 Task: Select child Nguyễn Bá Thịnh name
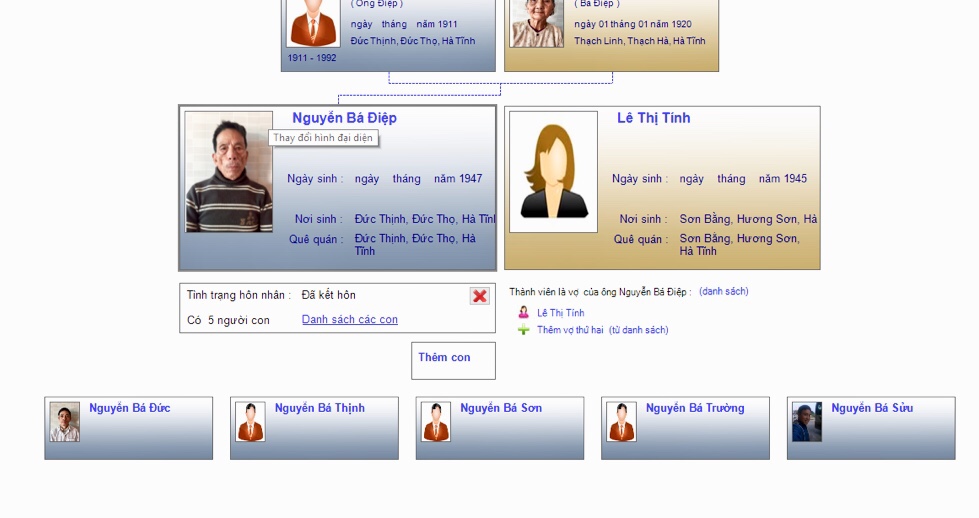[320, 408]
